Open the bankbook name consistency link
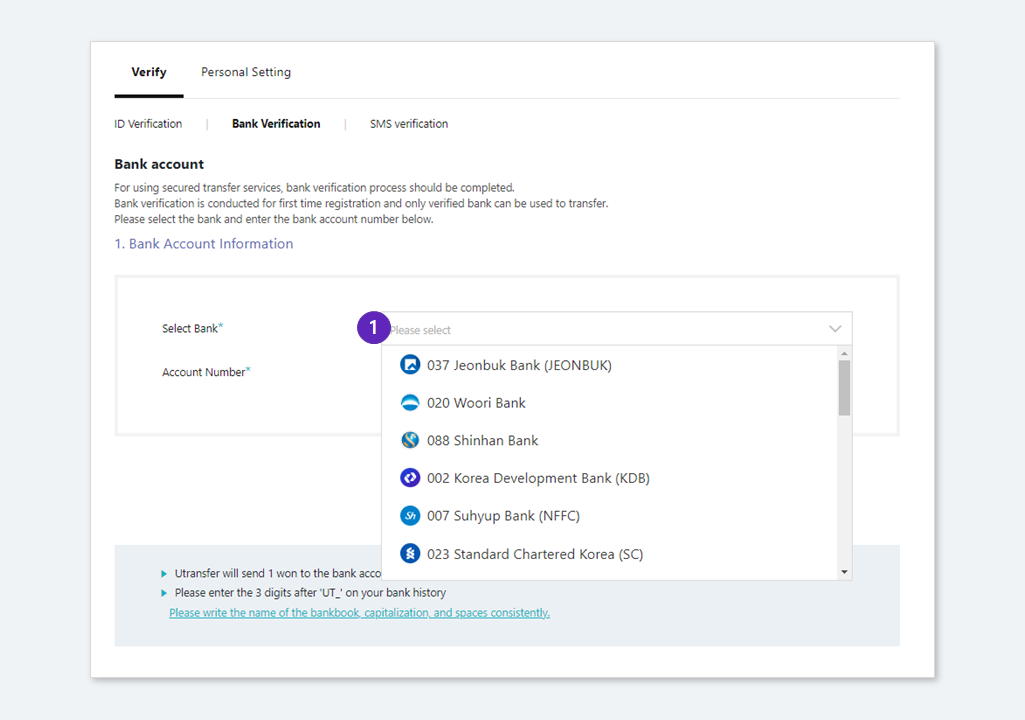Viewport: 1025px width, 720px height. 359,612
